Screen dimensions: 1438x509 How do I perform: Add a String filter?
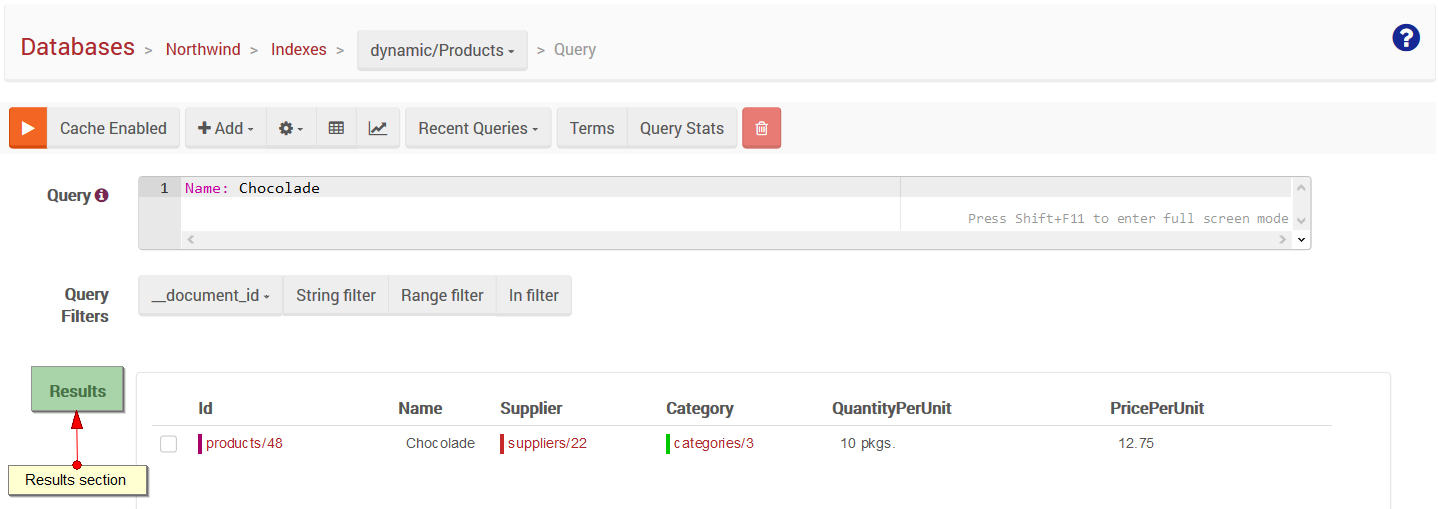pos(336,295)
